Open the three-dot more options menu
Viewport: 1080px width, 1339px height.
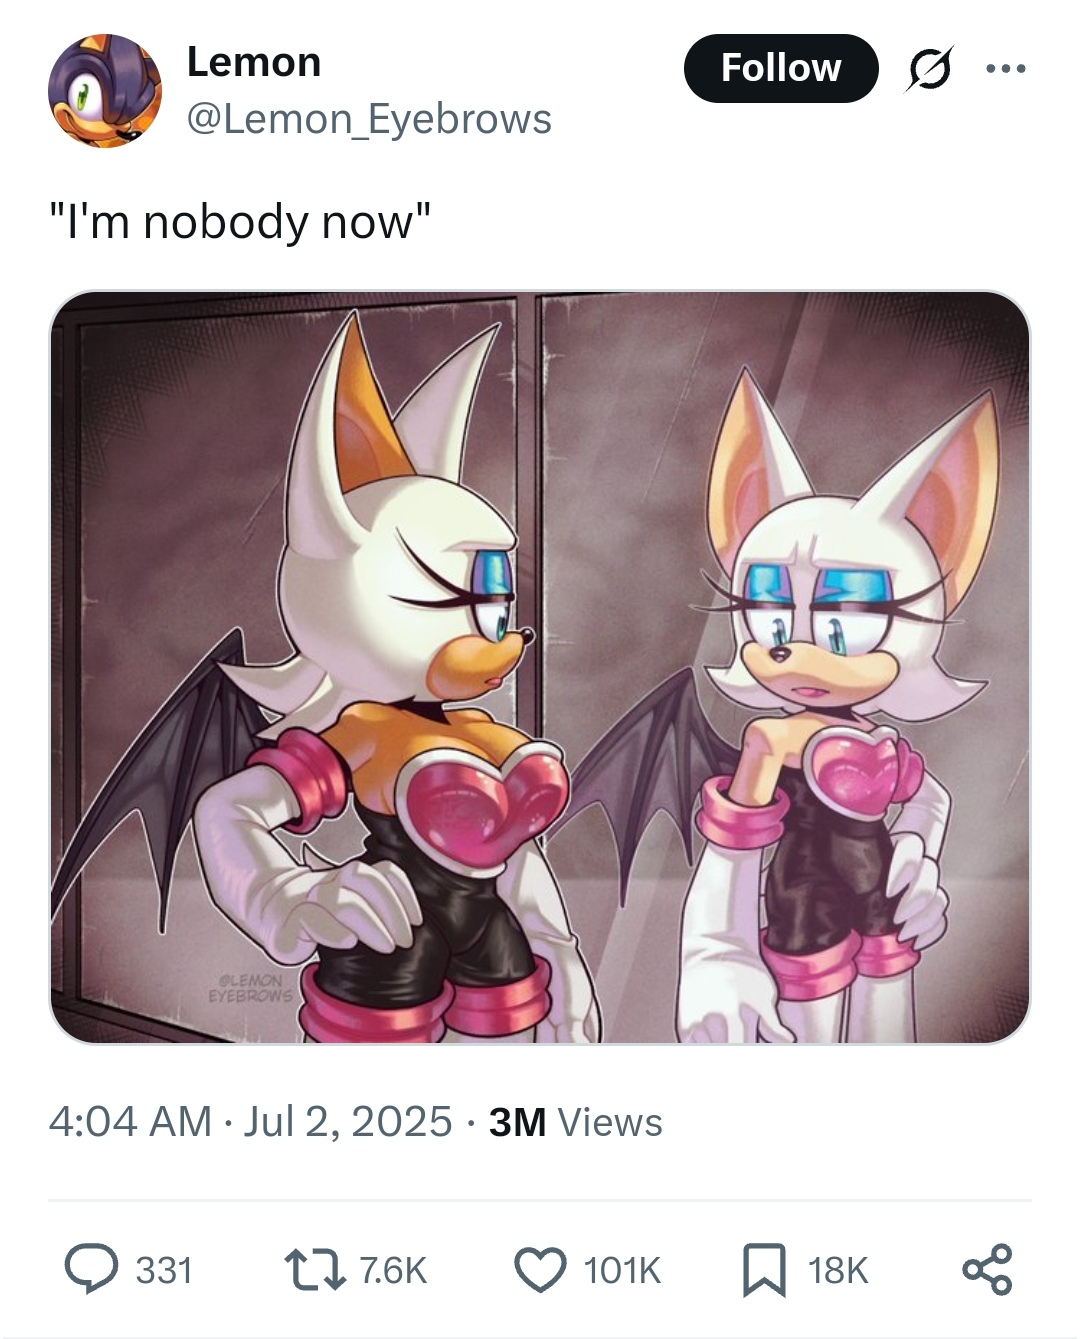[x=1005, y=68]
